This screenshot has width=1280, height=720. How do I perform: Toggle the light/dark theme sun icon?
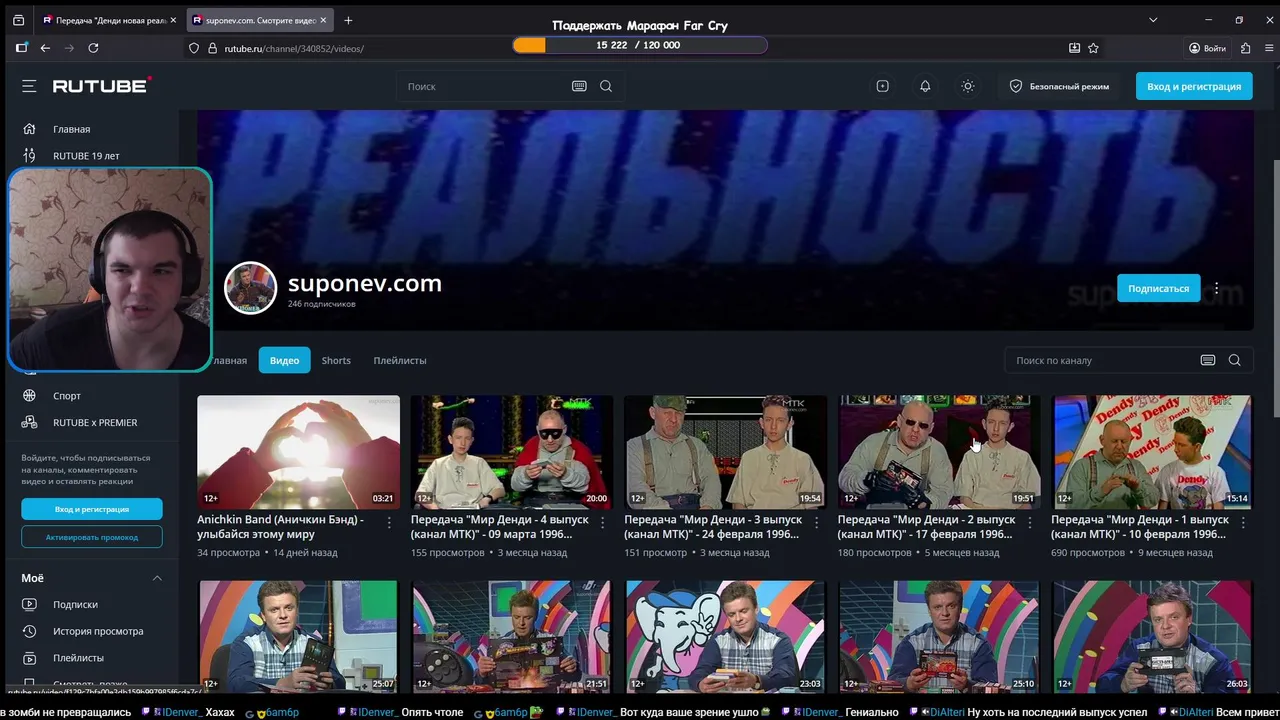(x=968, y=86)
